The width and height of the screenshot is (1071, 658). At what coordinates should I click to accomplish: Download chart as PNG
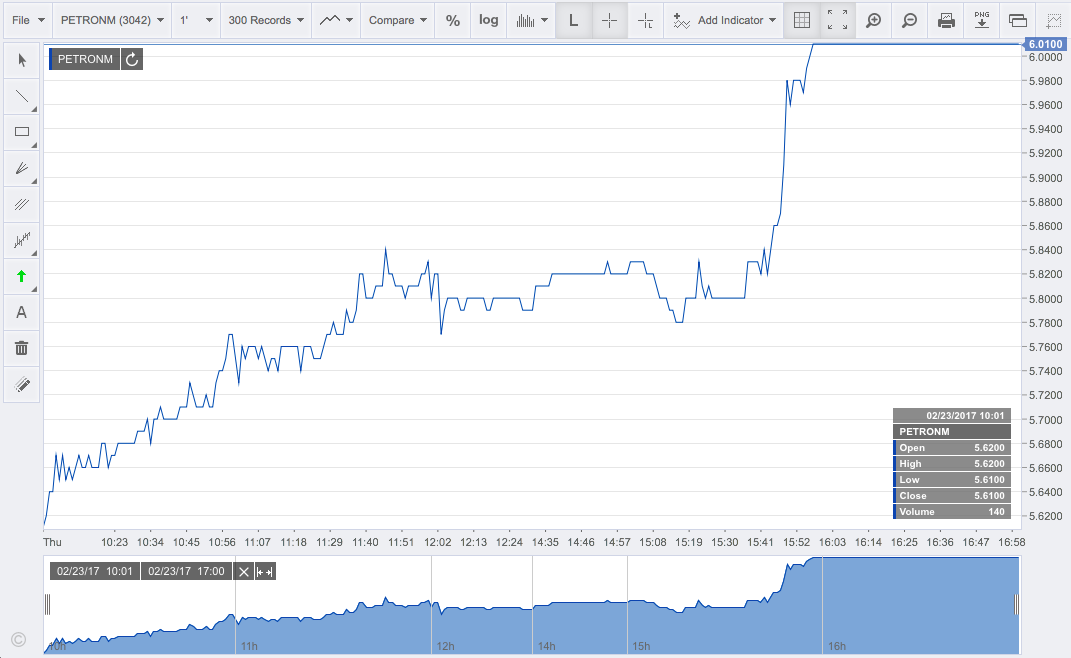pyautogui.click(x=982, y=20)
